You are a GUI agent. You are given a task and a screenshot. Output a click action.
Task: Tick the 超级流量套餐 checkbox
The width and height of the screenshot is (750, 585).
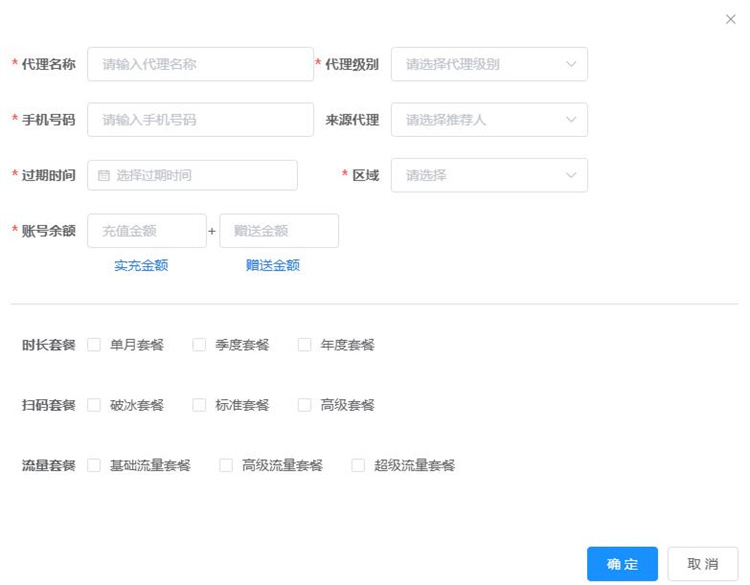(x=358, y=465)
